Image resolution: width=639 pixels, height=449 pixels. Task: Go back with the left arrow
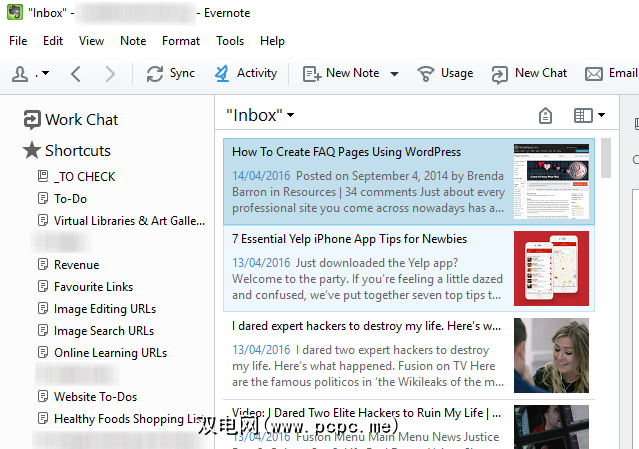tap(75, 74)
